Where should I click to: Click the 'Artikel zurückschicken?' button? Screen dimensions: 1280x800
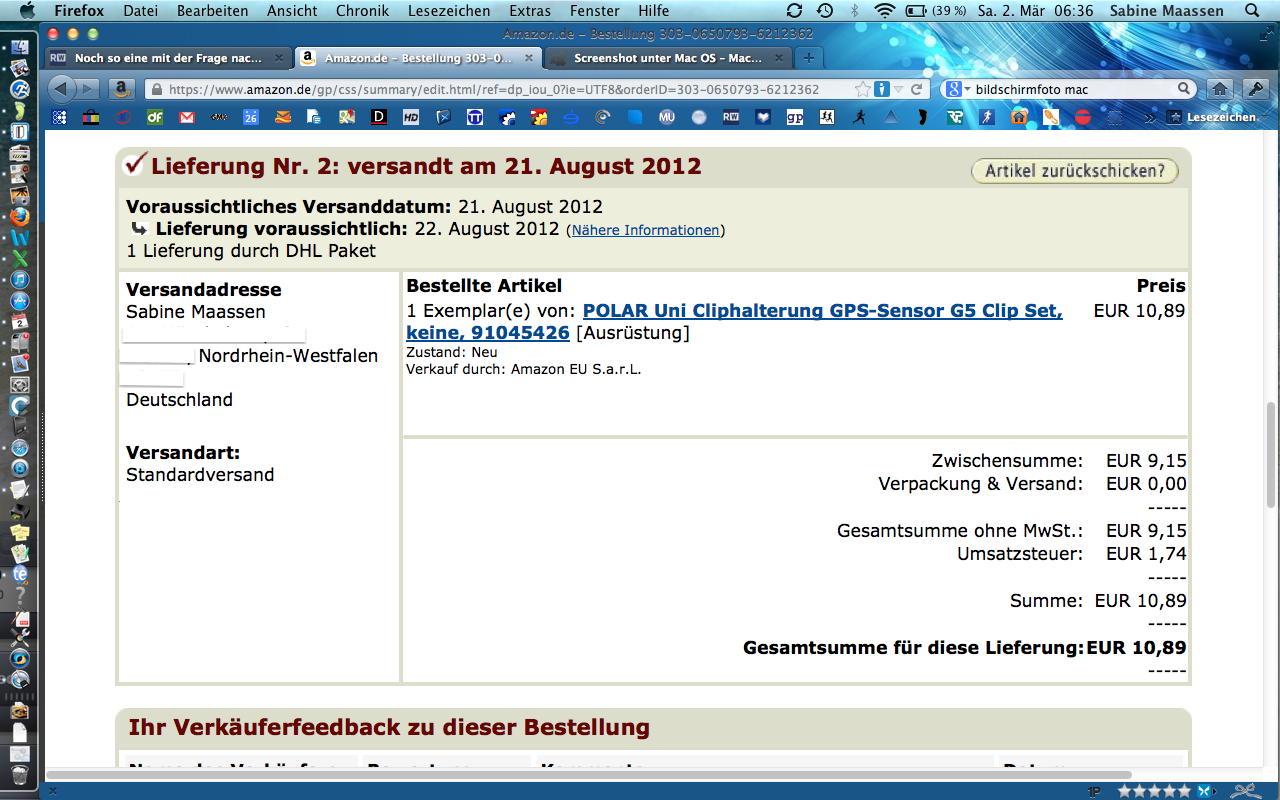click(1074, 171)
